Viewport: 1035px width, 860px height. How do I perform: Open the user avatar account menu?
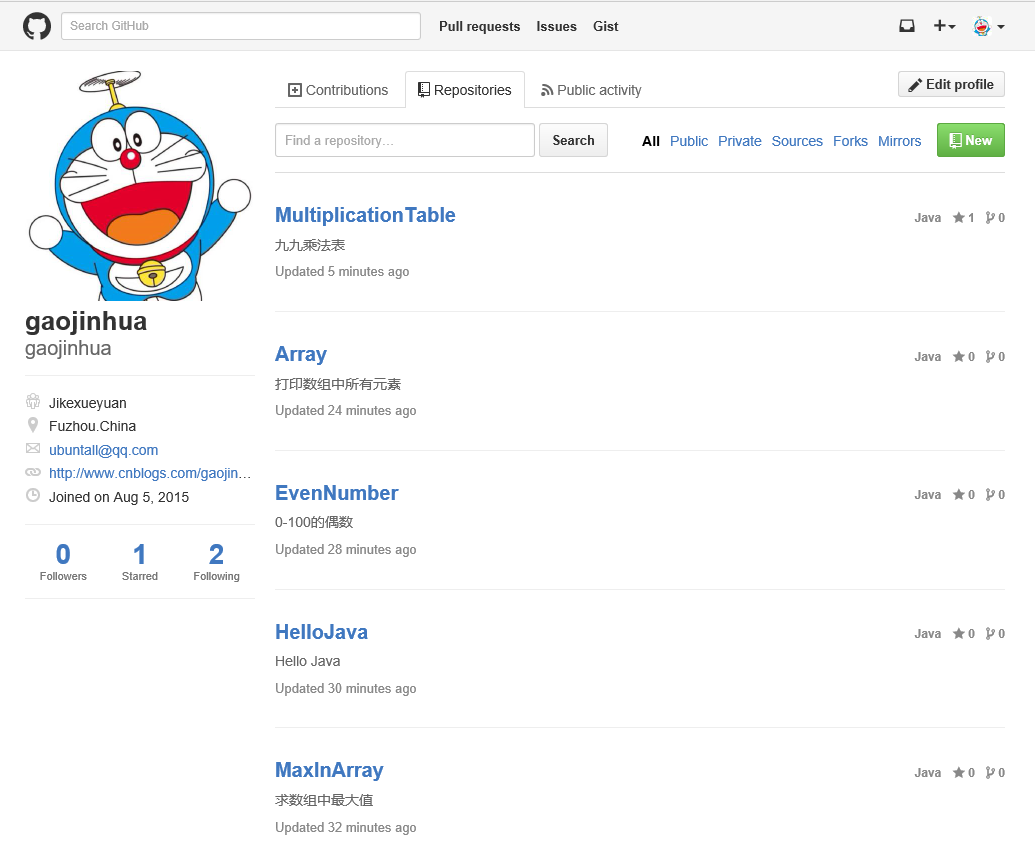click(989, 26)
